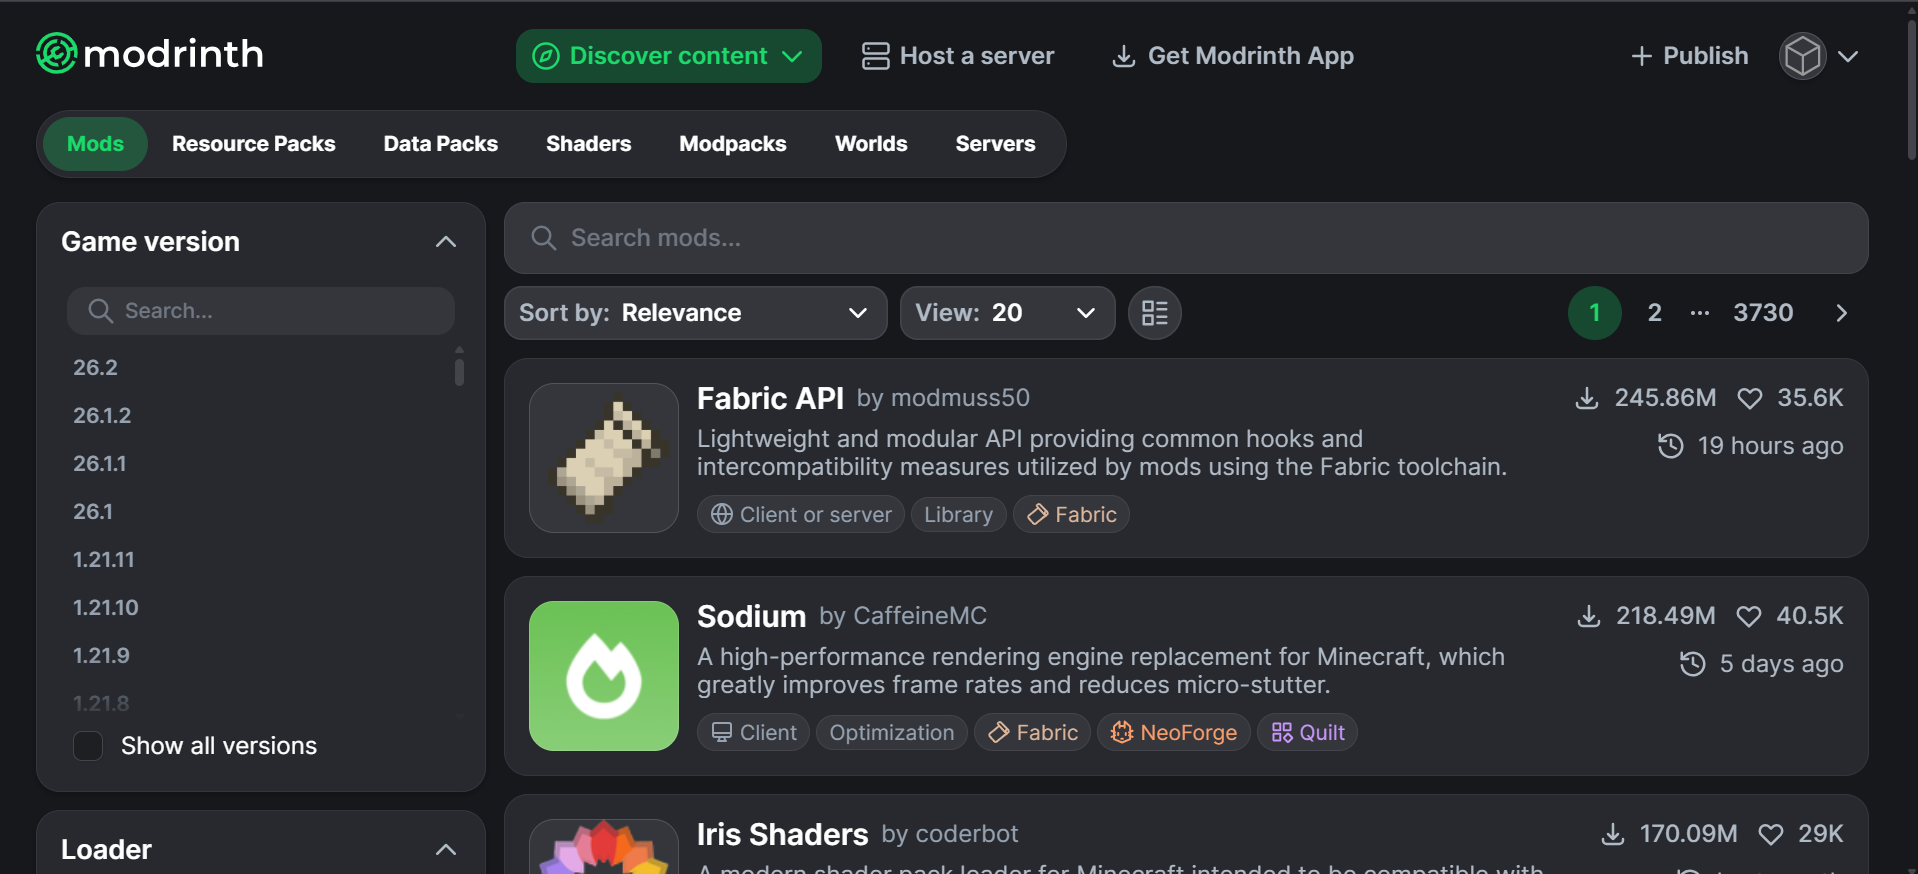Switch to the Worlds tab
Image resolution: width=1918 pixels, height=874 pixels.
coord(871,144)
